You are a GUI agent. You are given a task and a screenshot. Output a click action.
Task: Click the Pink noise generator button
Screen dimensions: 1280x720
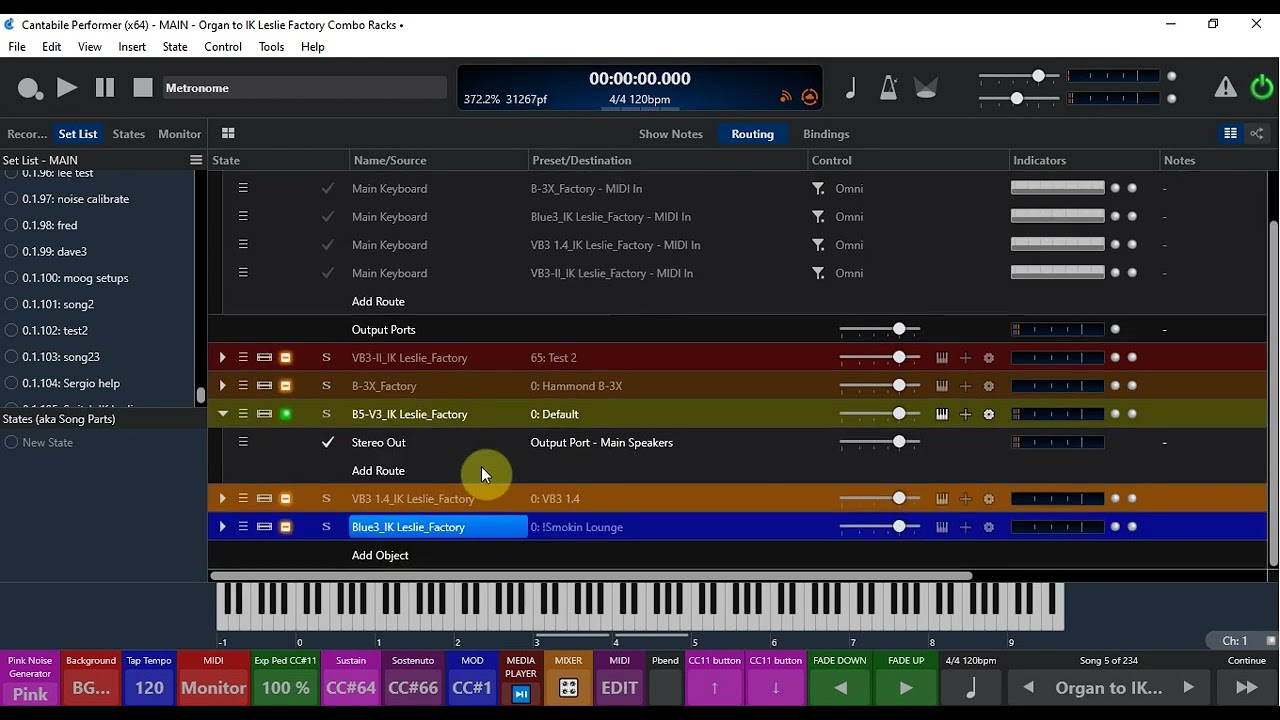coord(30,680)
